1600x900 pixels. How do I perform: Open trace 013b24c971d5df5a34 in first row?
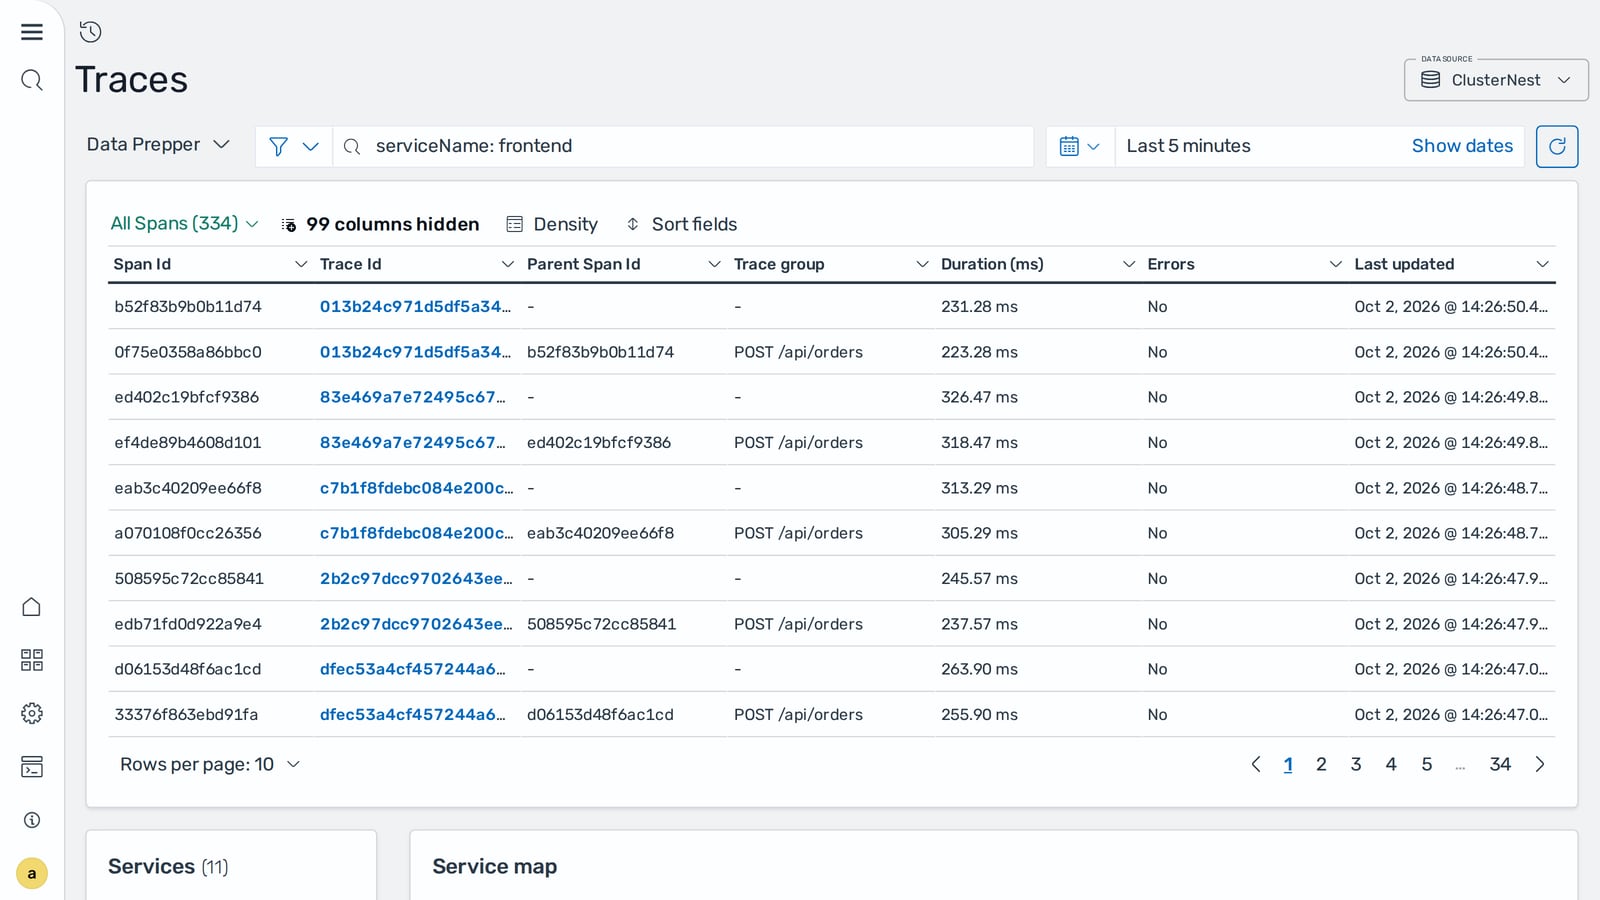click(x=415, y=307)
